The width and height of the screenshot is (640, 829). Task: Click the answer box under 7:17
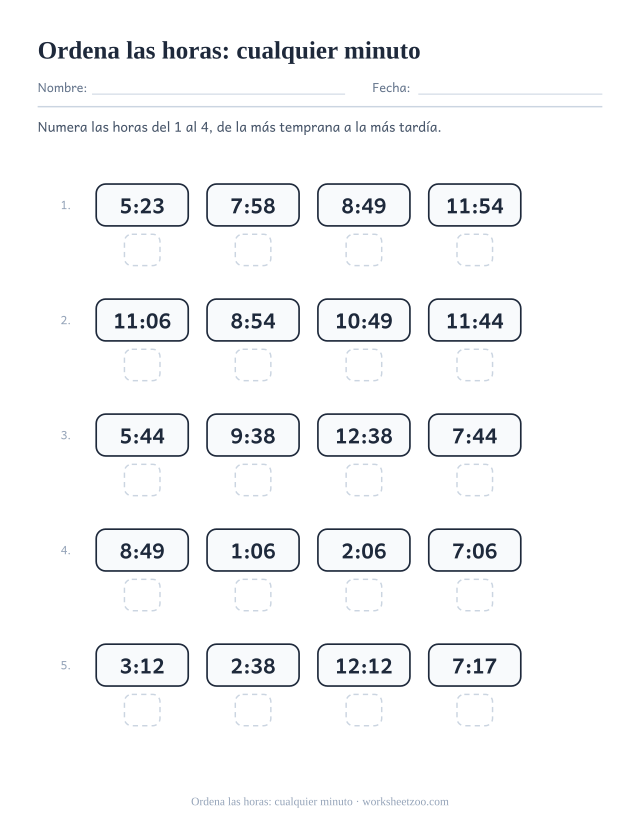coord(475,710)
